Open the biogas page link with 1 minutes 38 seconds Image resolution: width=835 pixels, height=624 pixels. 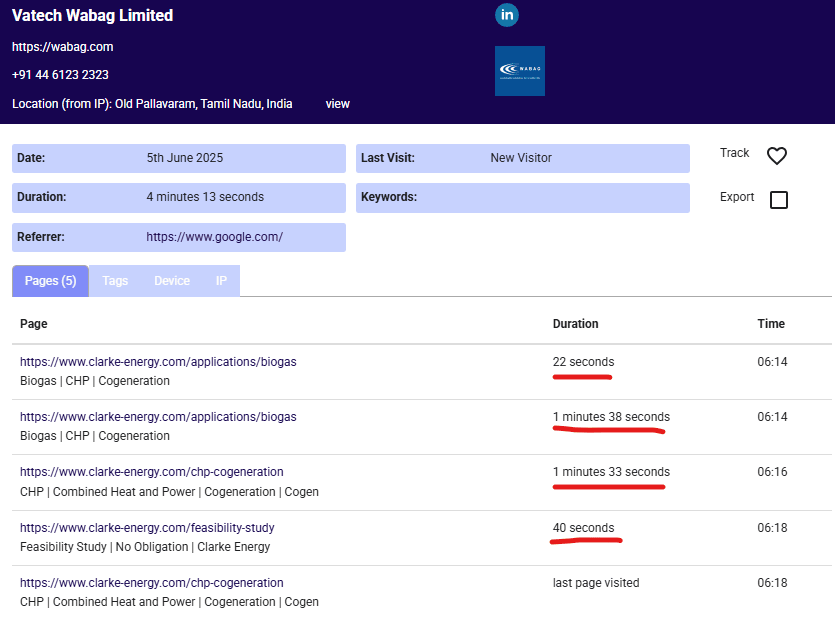tap(158, 416)
